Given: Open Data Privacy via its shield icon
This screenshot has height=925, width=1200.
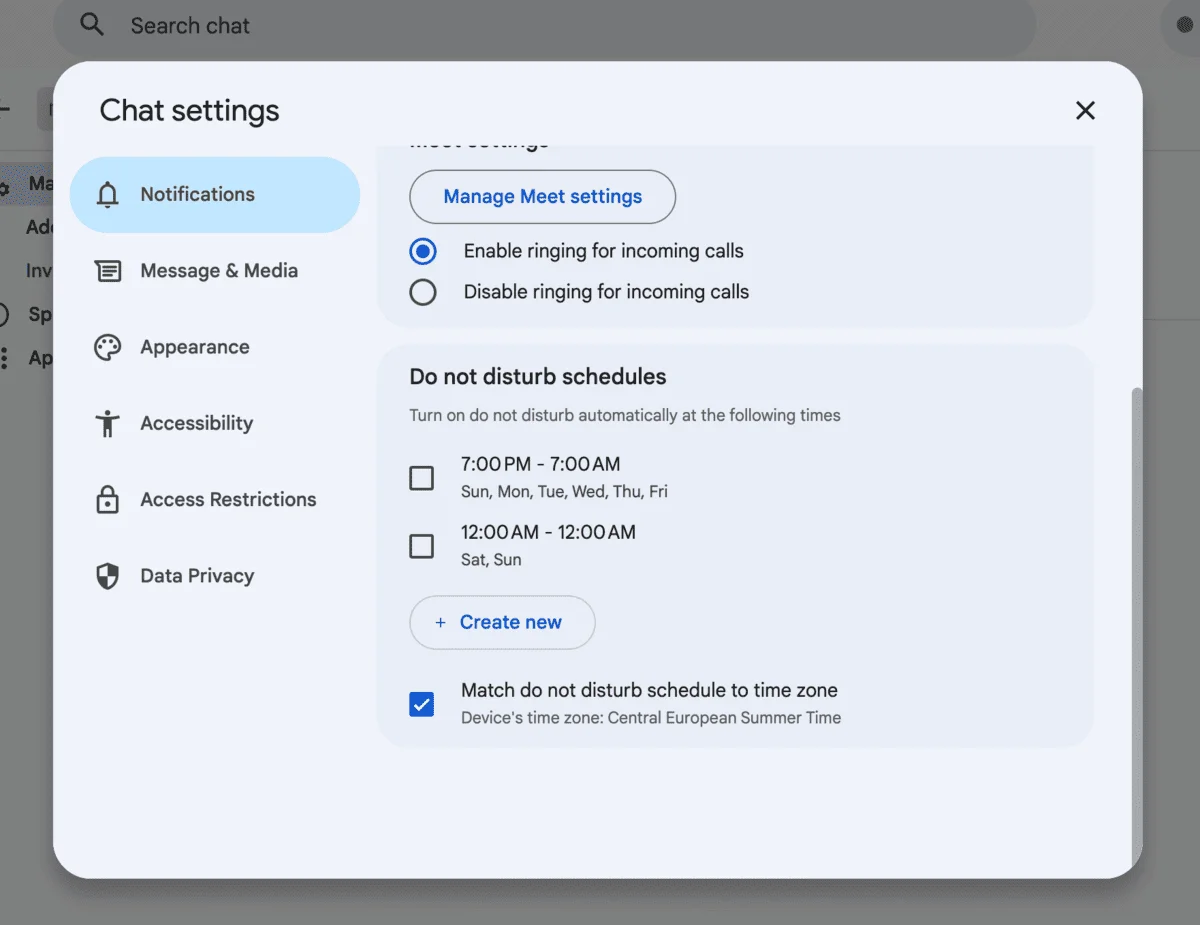Looking at the screenshot, I should [108, 575].
